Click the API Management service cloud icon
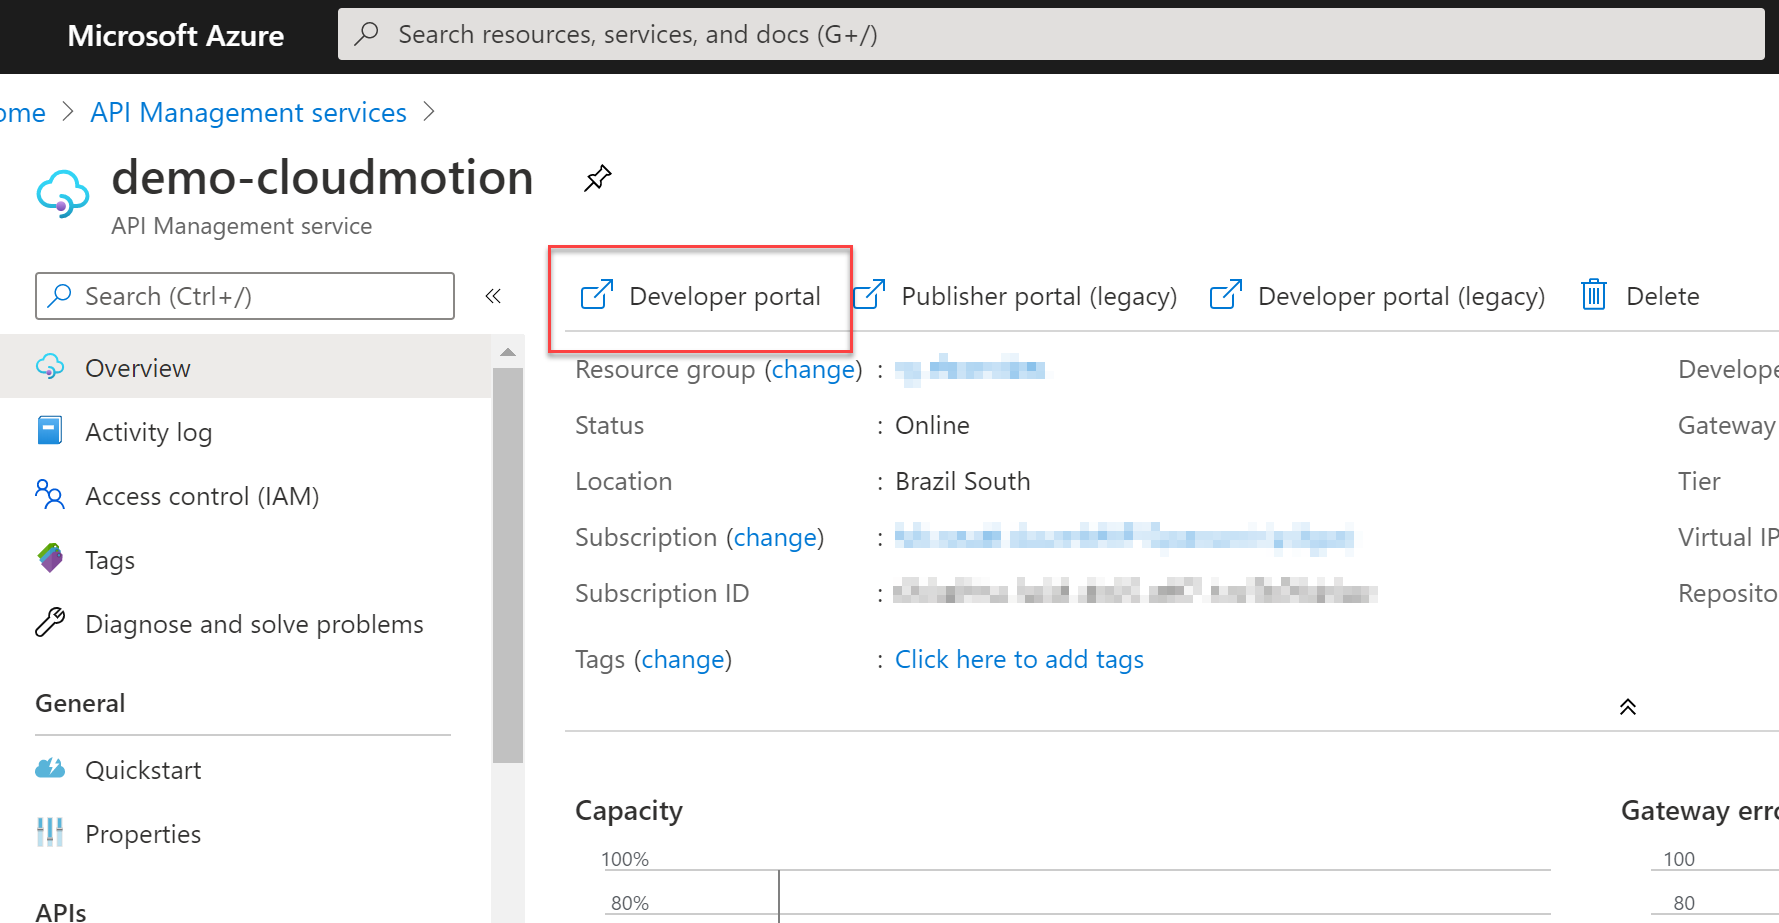 click(63, 193)
